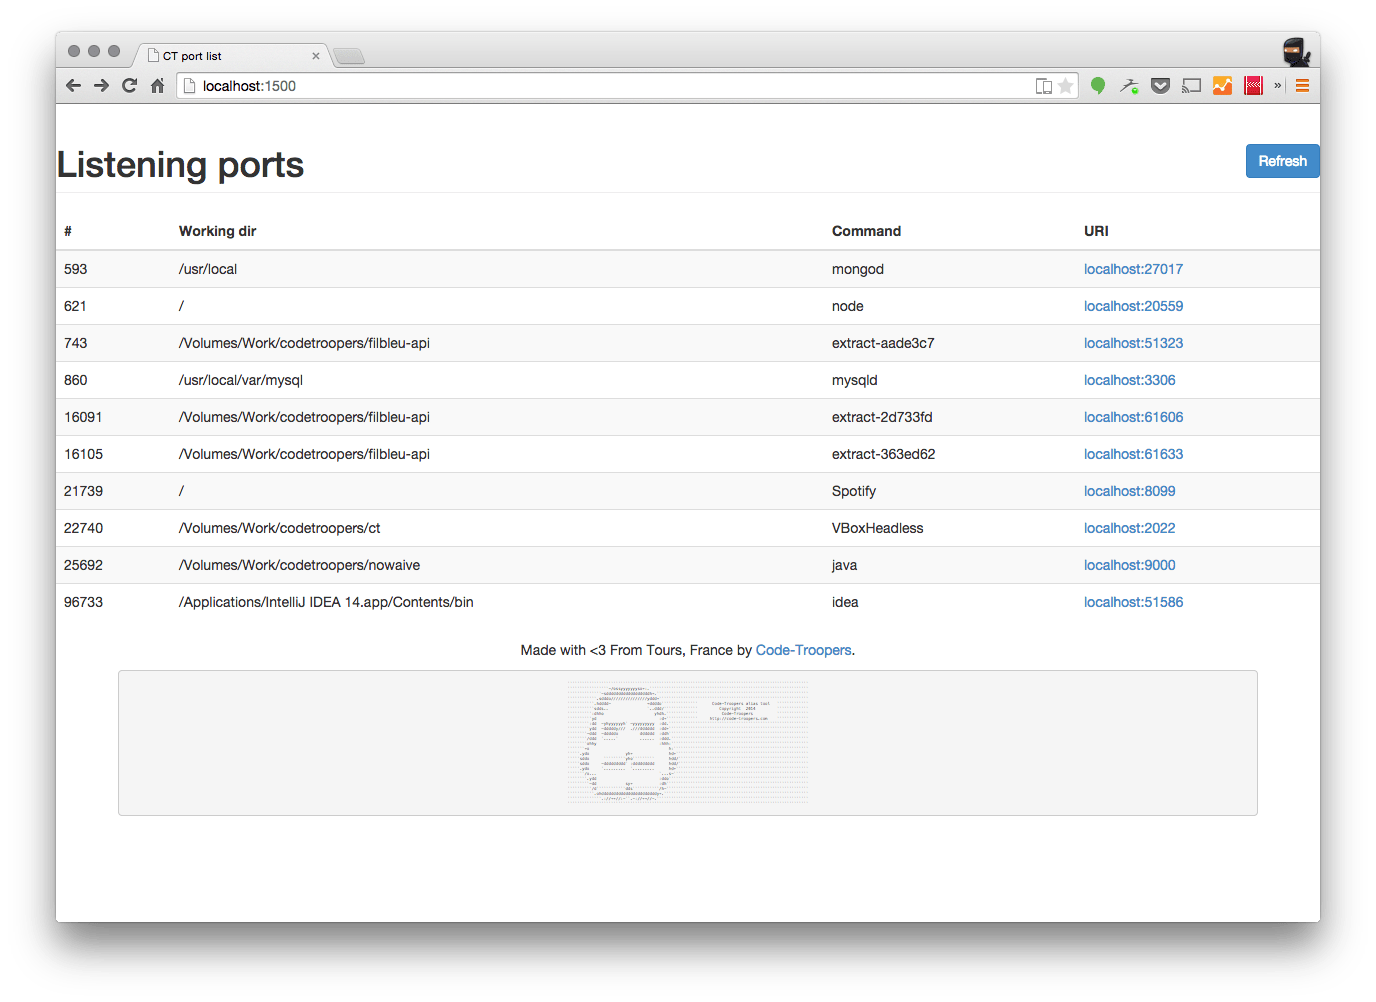Click the ninja profile avatar

click(x=1296, y=52)
